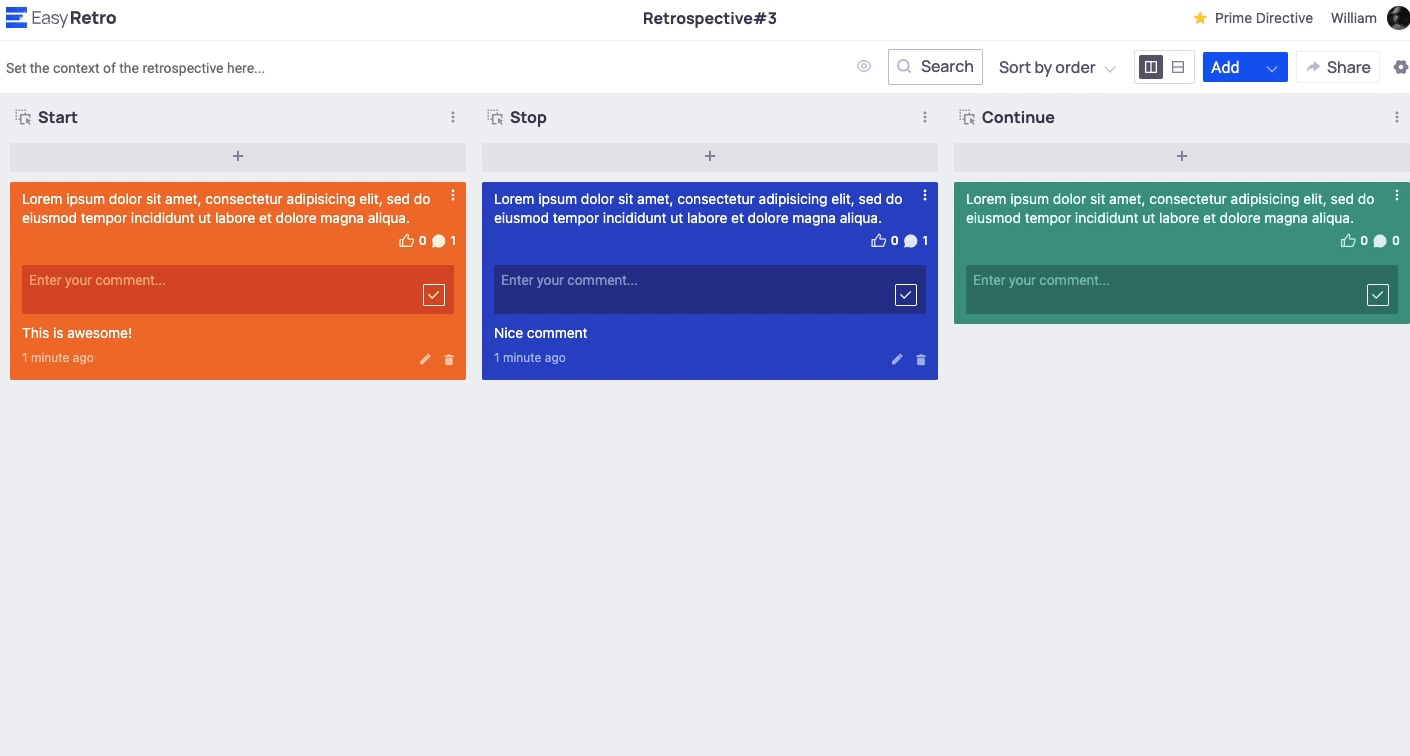Open the Stop column three-dot options menu
Image resolution: width=1410 pixels, height=756 pixels.
coord(925,118)
